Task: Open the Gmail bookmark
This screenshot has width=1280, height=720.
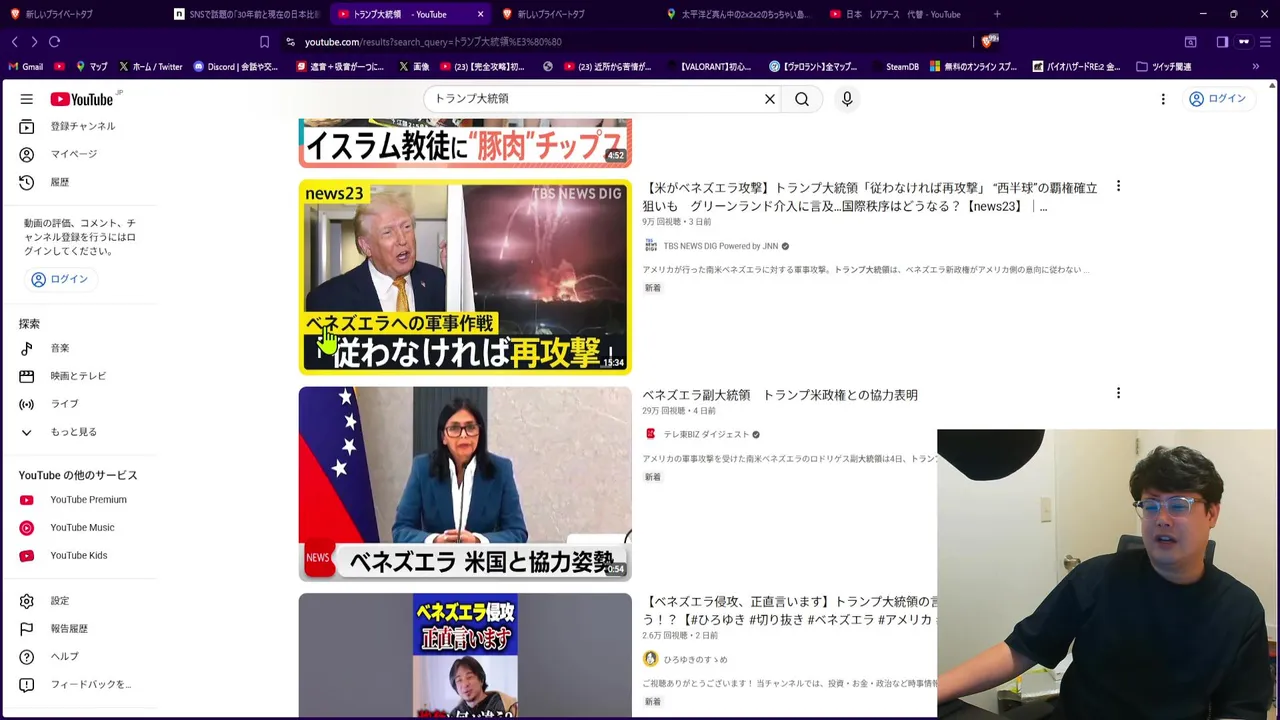Action: tap(27, 67)
